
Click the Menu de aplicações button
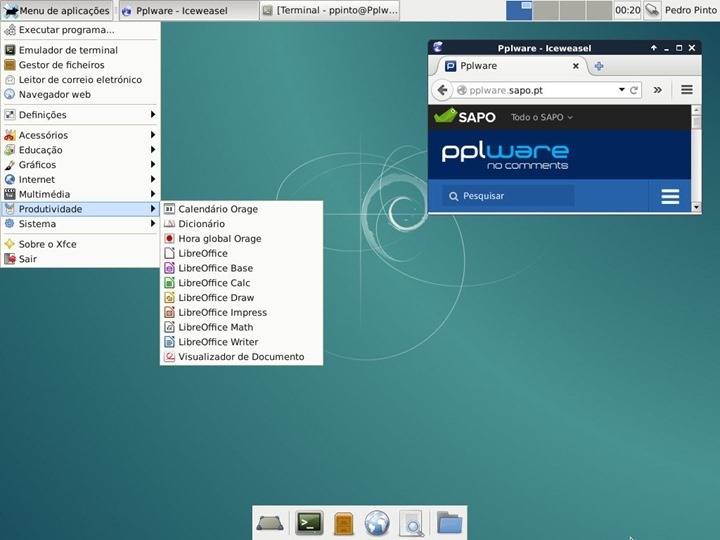[56, 11]
